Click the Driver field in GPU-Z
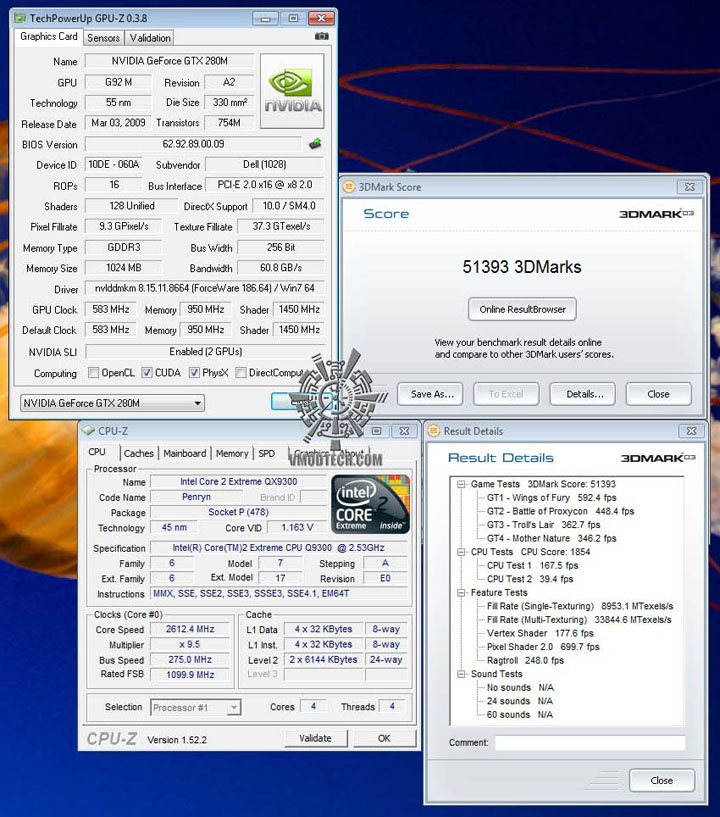 pyautogui.click(x=204, y=288)
